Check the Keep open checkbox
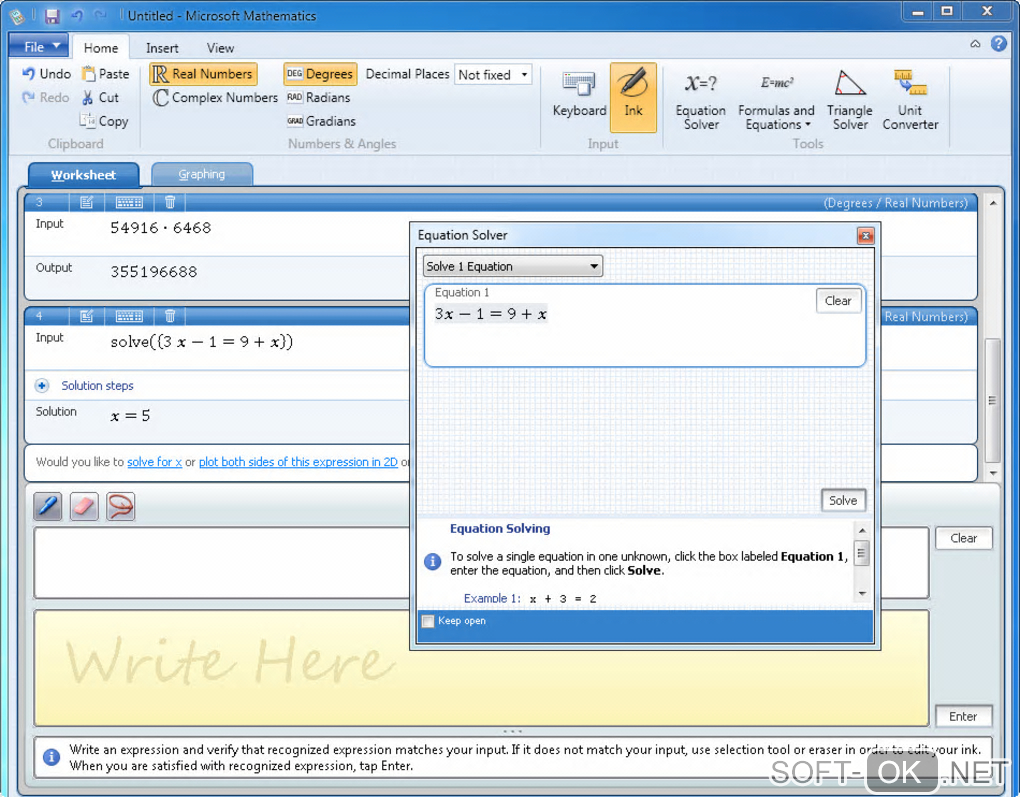Screen dimensions: 1020x797 click(428, 621)
